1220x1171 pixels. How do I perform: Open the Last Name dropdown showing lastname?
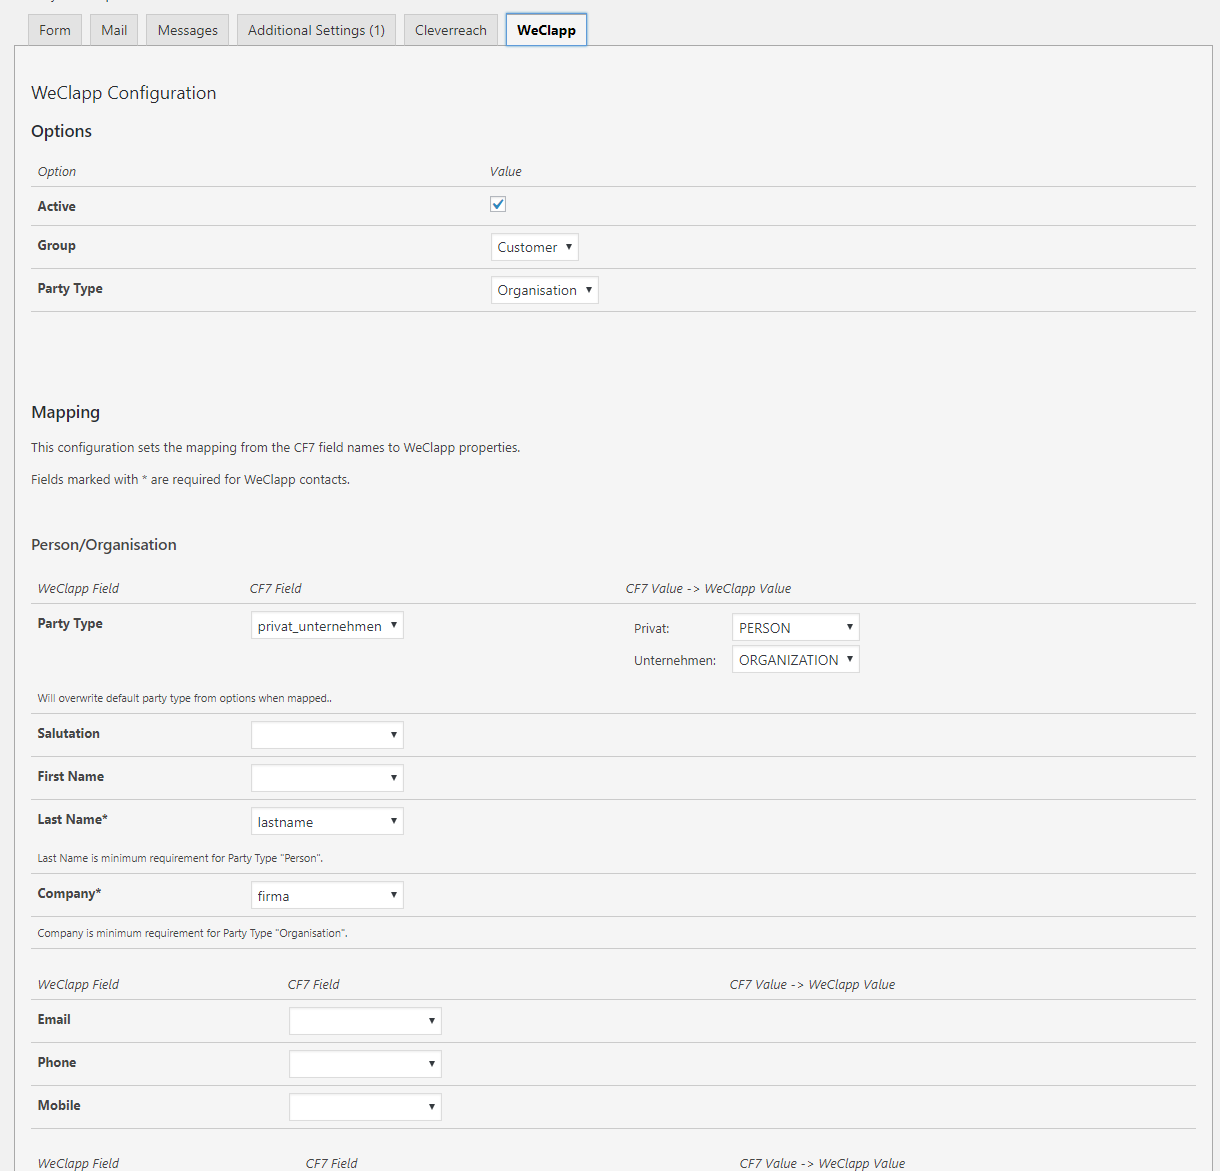click(x=327, y=821)
